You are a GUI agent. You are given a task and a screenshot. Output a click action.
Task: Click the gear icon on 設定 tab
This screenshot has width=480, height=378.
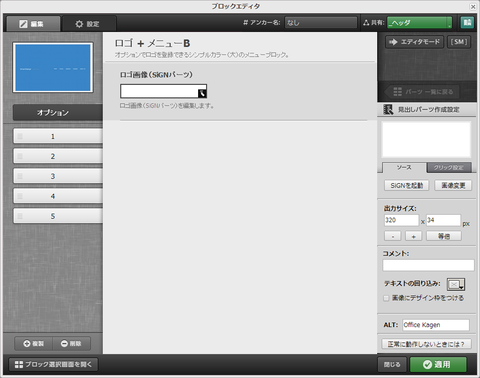tap(79, 24)
